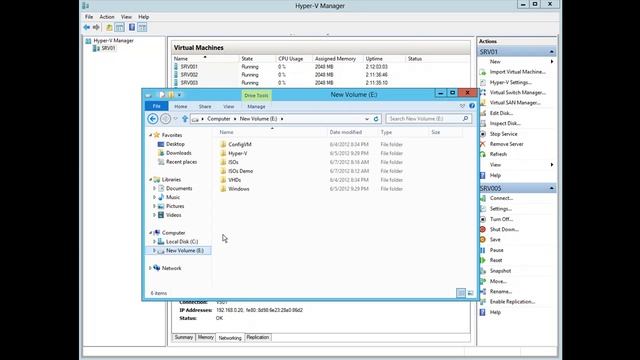640x360 pixels.
Task: Click the Explorer back navigation arrow
Action: click(153, 119)
